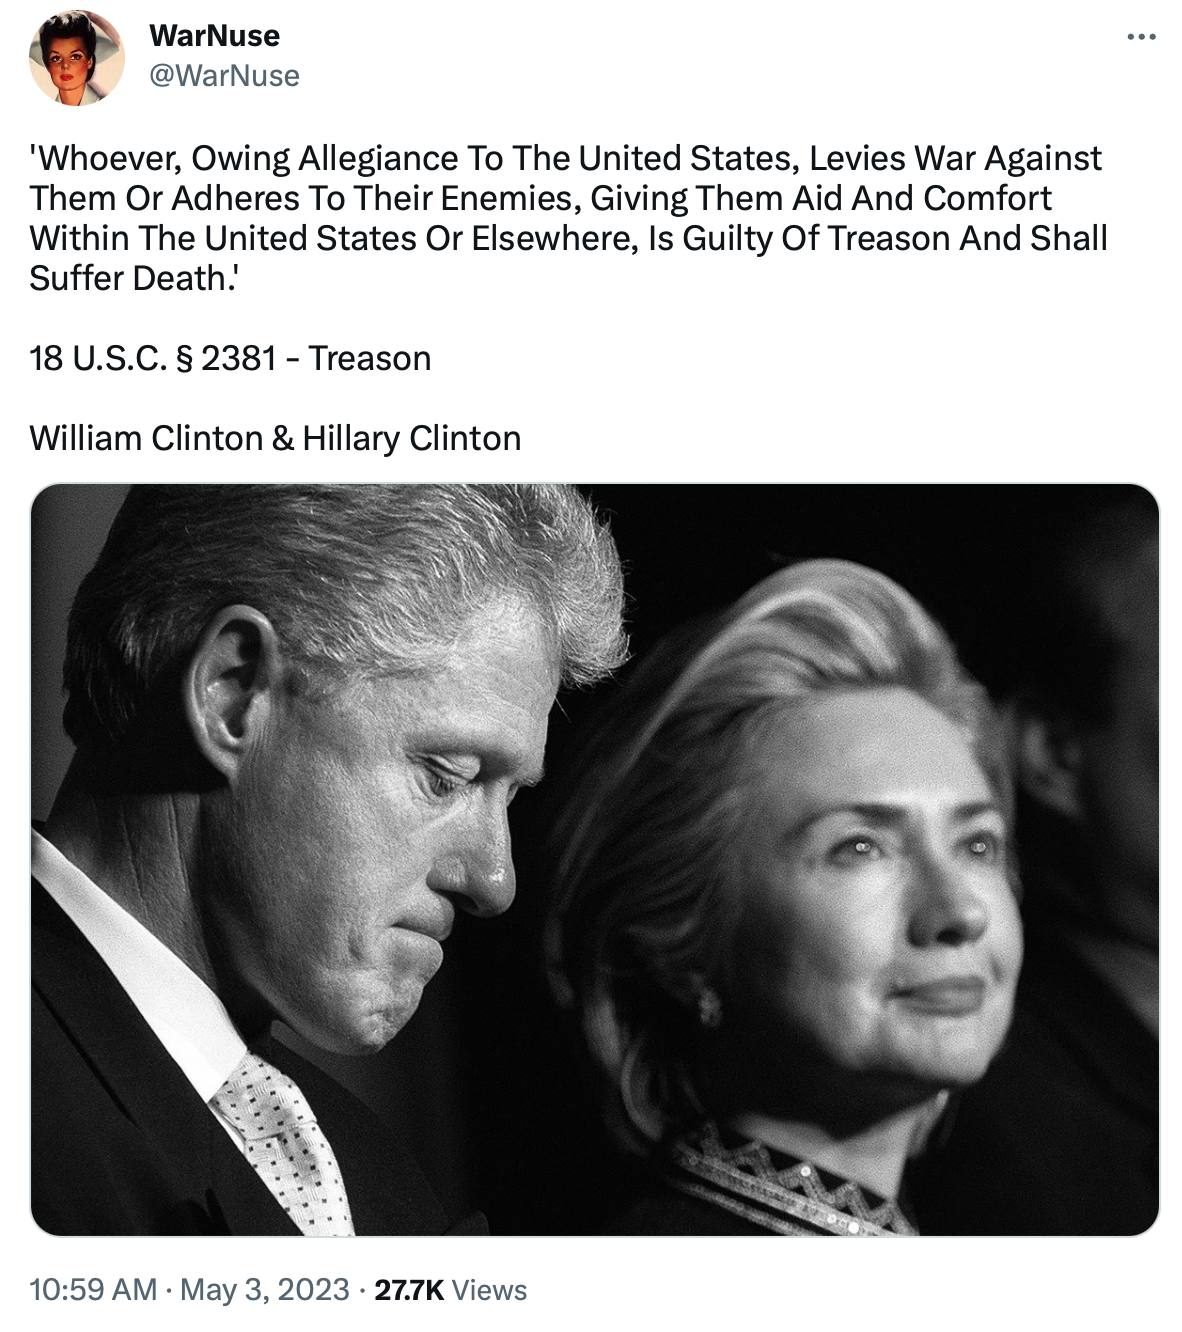Click the 'William Clinton & Hillary Clinton' text line

click(x=275, y=438)
